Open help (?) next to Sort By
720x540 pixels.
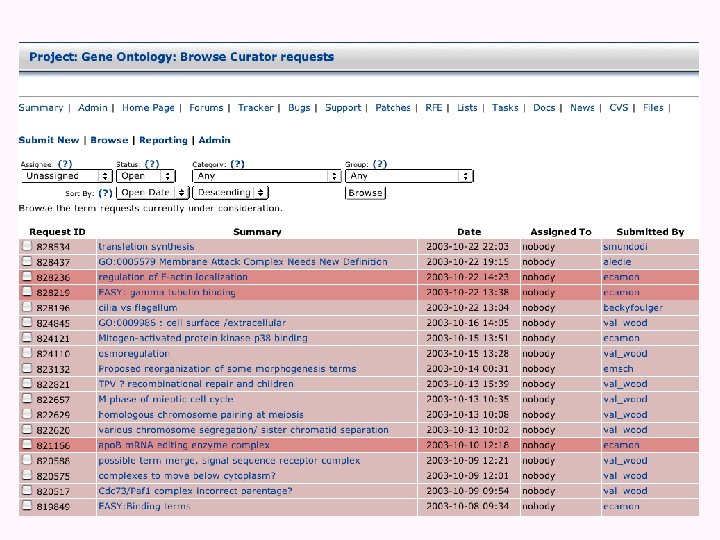tap(105, 193)
